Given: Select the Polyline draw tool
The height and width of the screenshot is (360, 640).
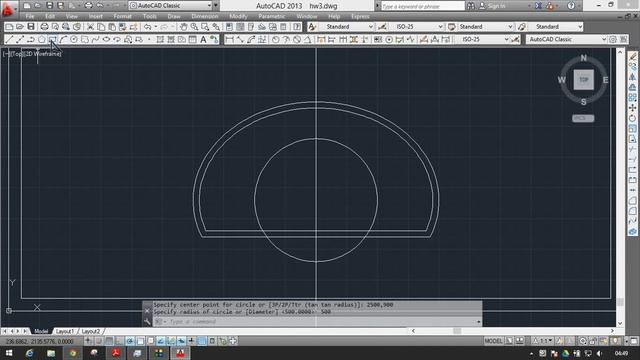Looking at the screenshot, I should 31,39.
